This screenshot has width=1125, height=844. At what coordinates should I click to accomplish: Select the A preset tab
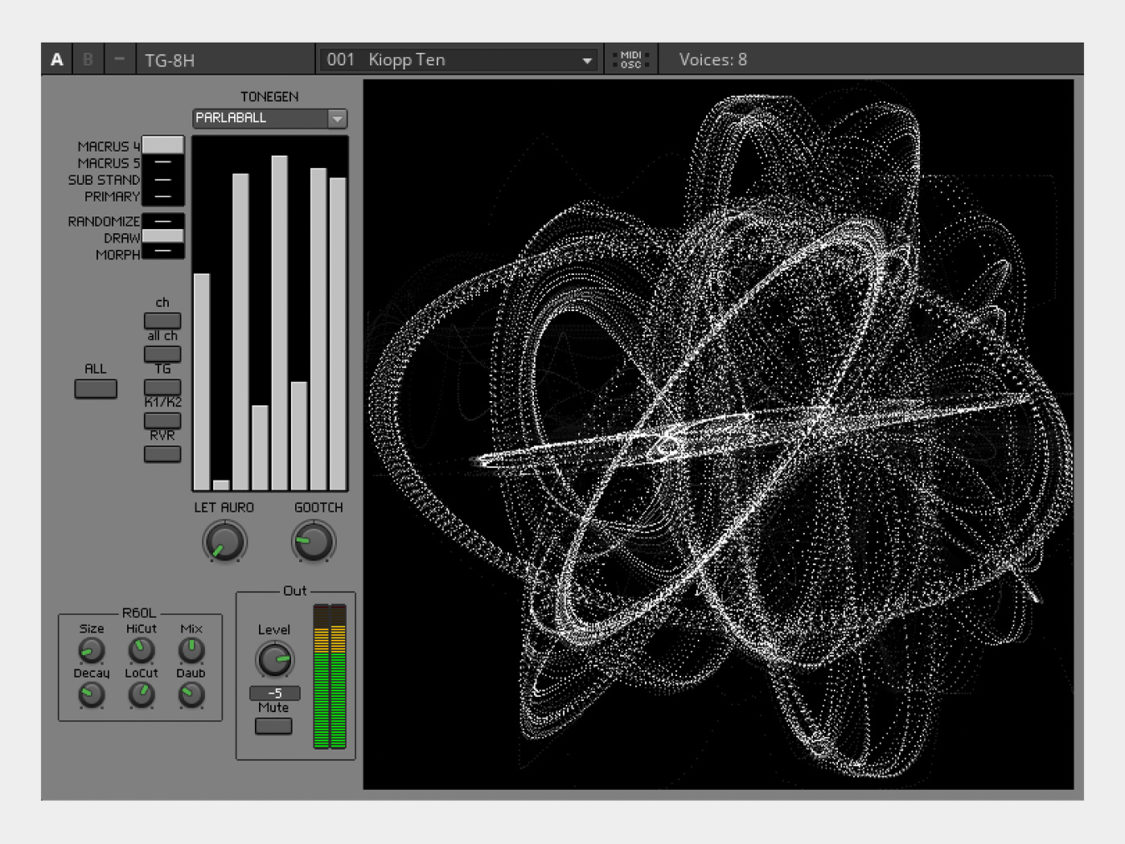[57, 58]
